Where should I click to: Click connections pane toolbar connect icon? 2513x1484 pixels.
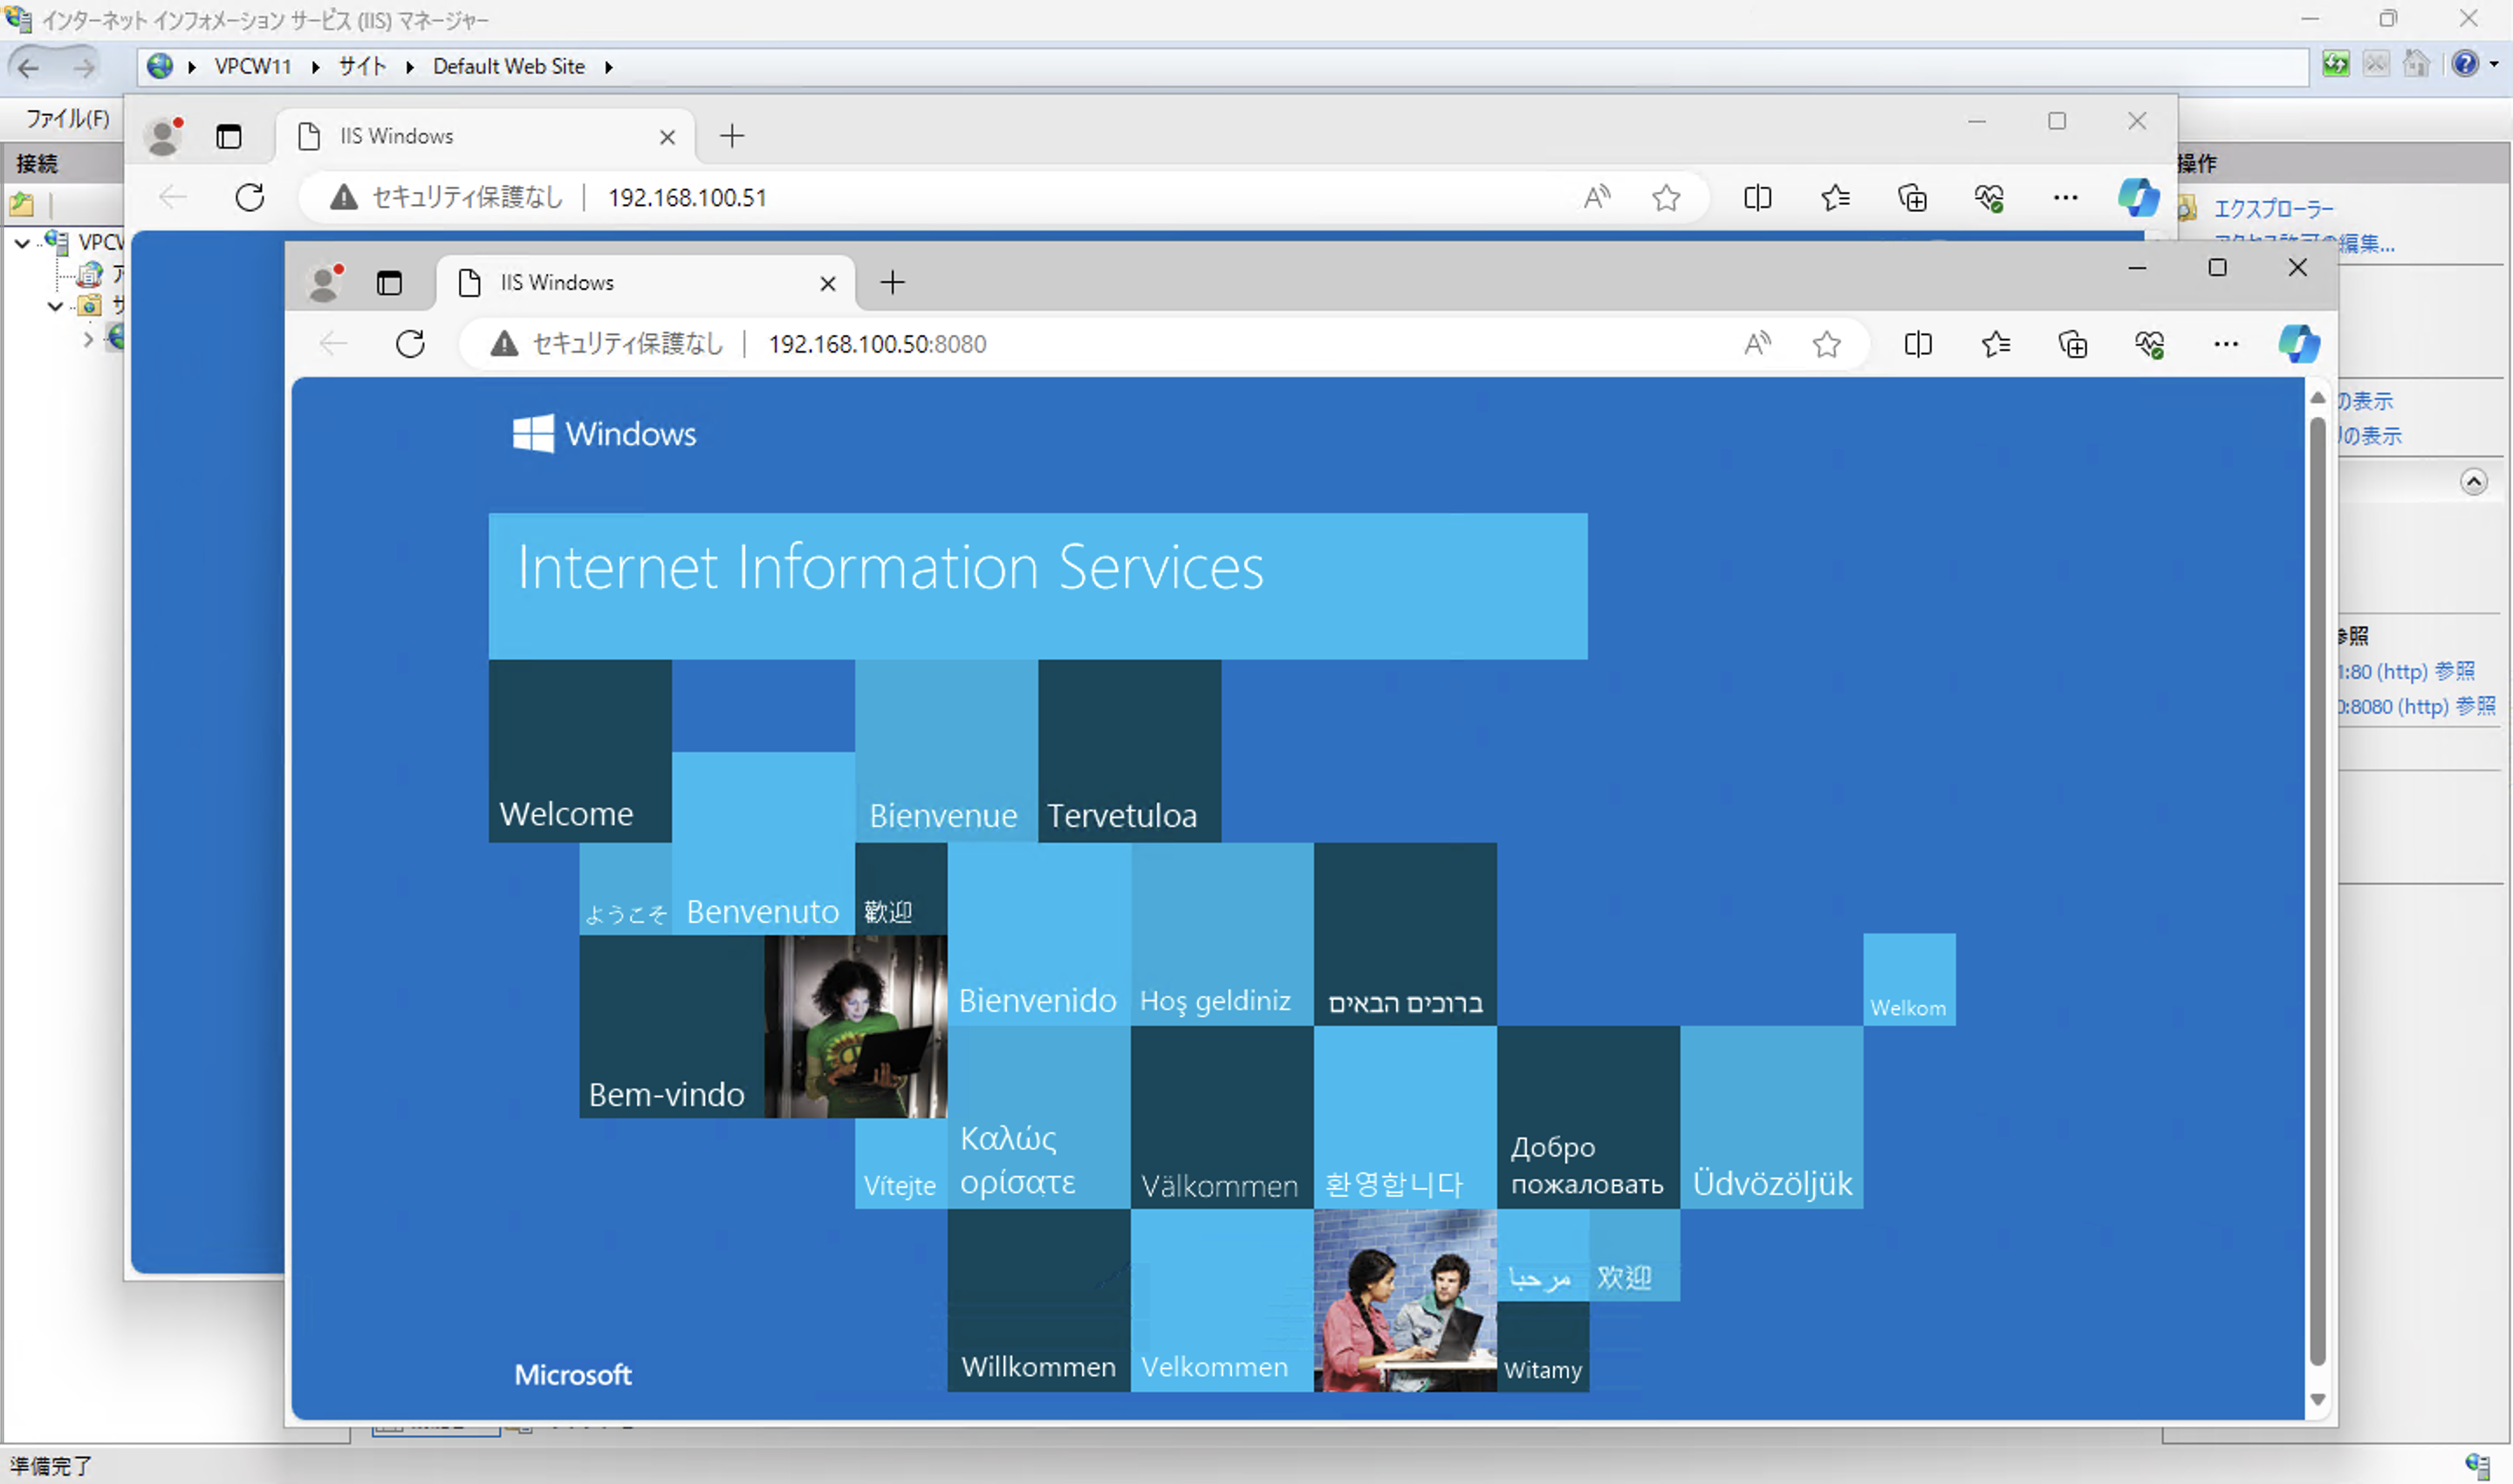point(22,205)
